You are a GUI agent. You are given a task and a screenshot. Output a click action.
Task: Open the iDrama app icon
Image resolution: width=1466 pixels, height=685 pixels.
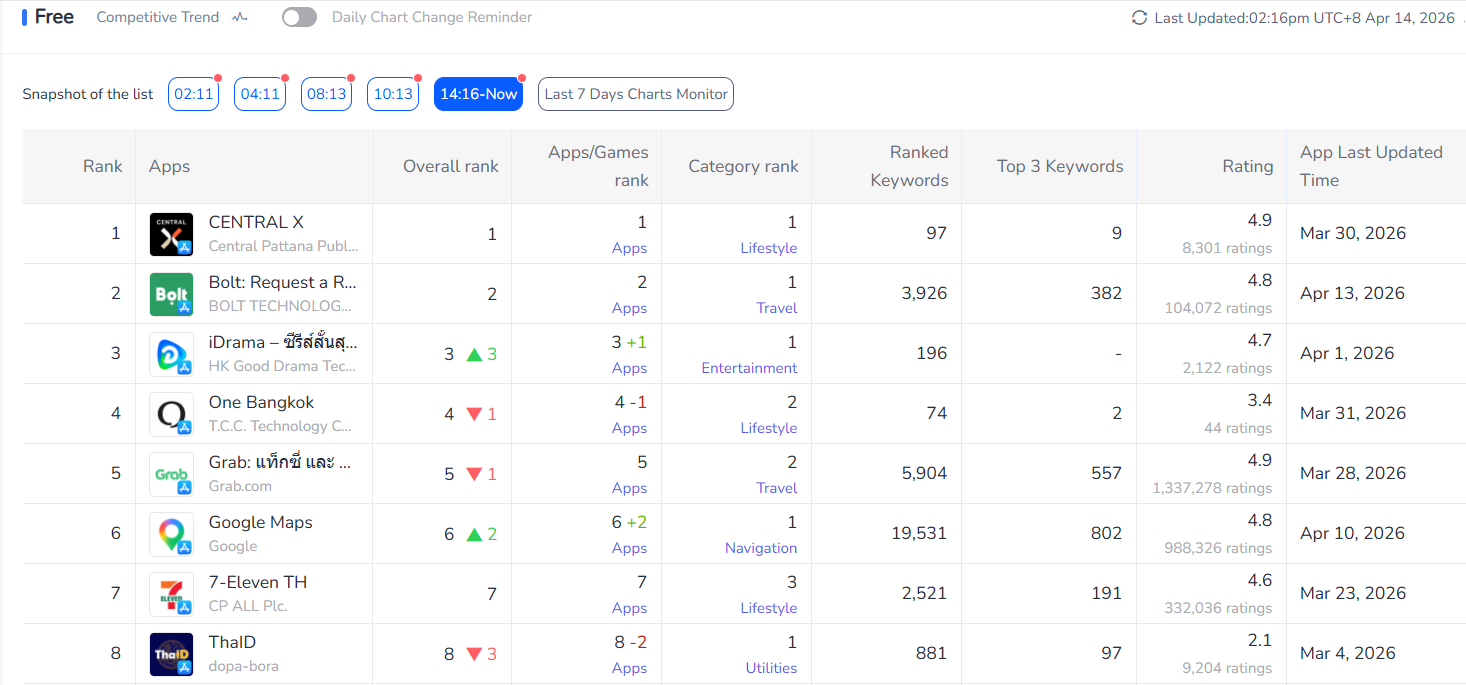[171, 353]
